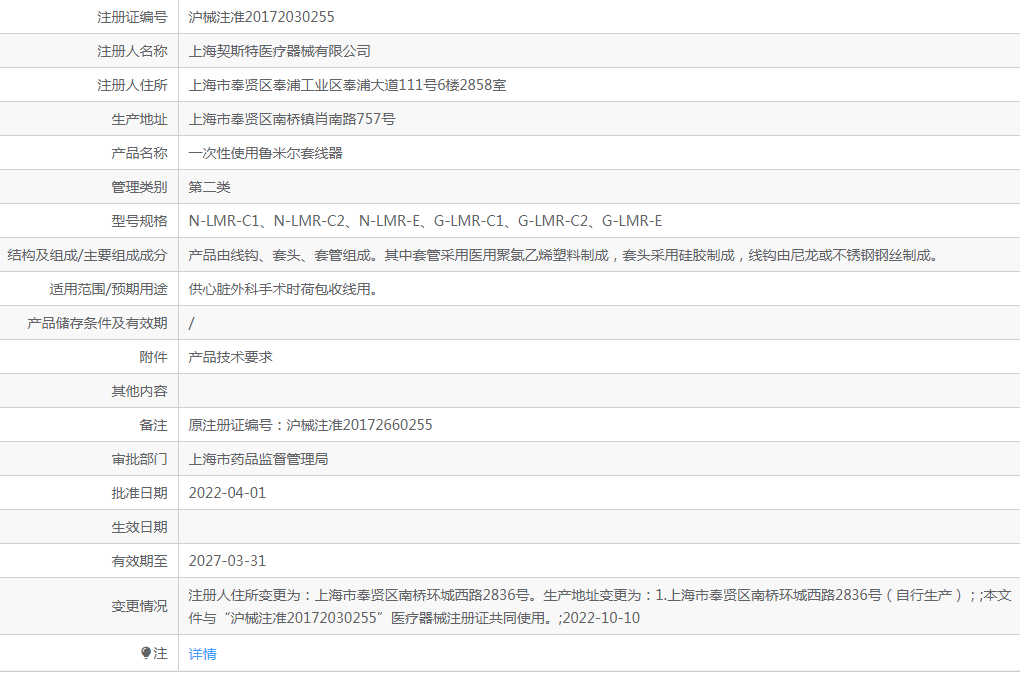The image size is (1020, 683).
Task: Select registrant name 上海契斯特医疗器械有限公司
Action: click(280, 51)
